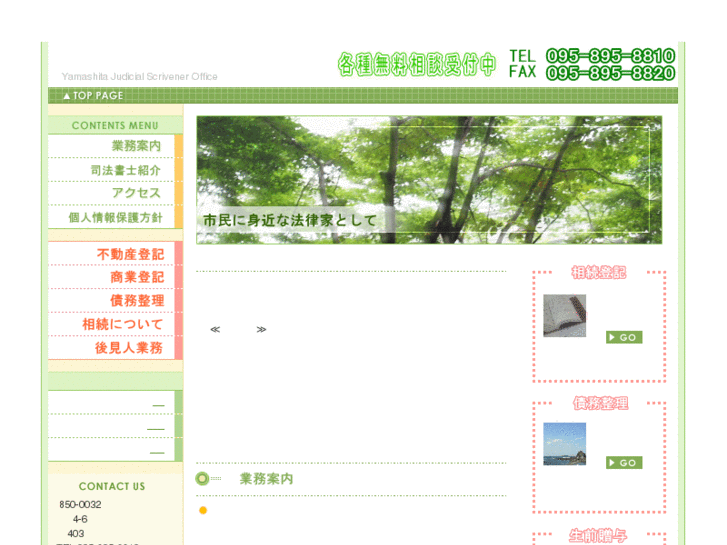The width and height of the screenshot is (727, 545).
Task: Click the previous « slideshow arrow
Action: coord(215,329)
